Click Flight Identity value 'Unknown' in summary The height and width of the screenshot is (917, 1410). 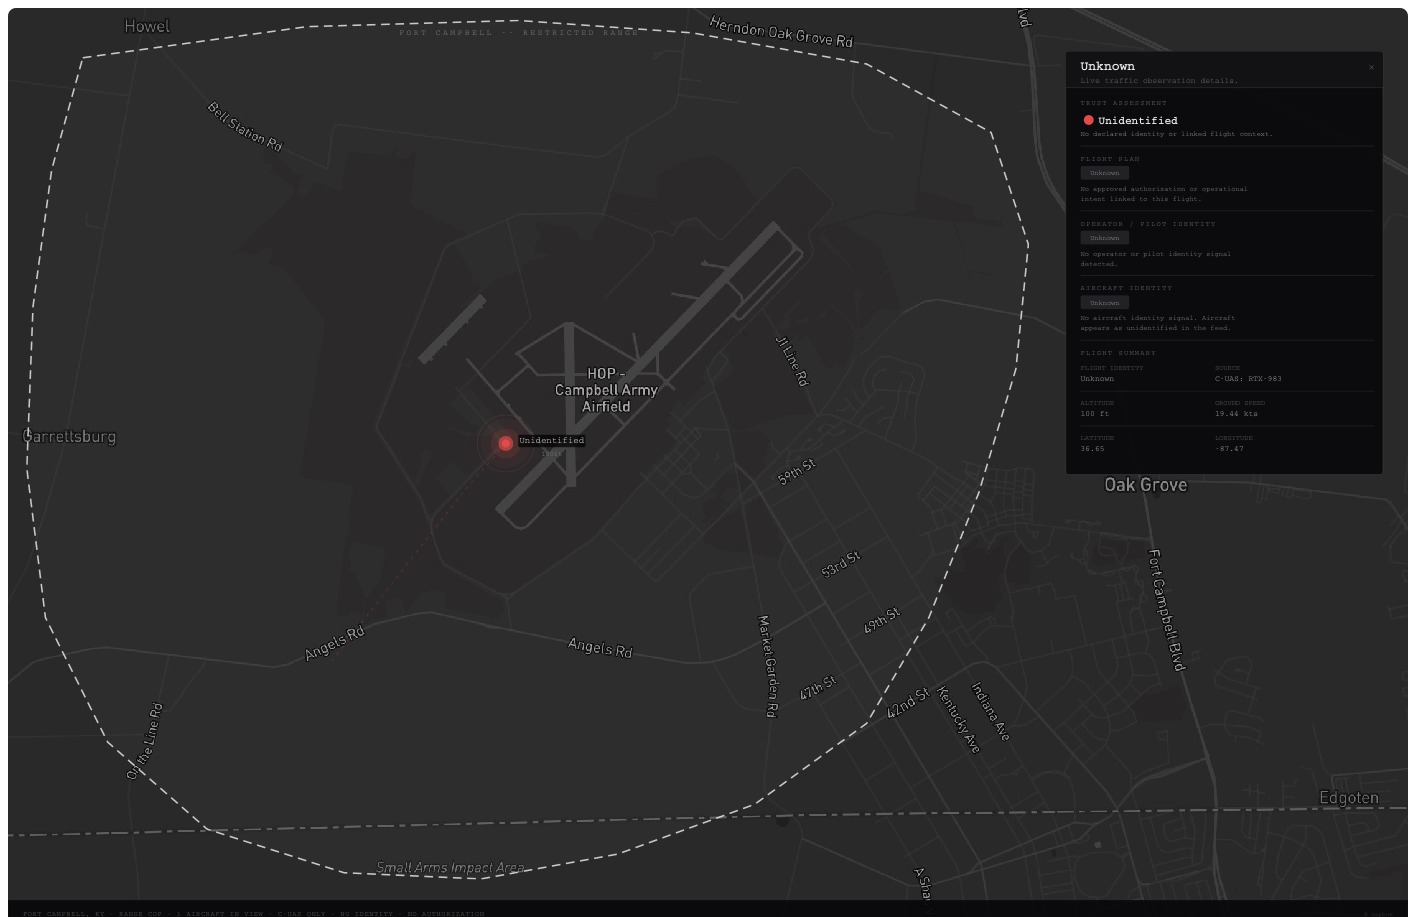(1097, 379)
